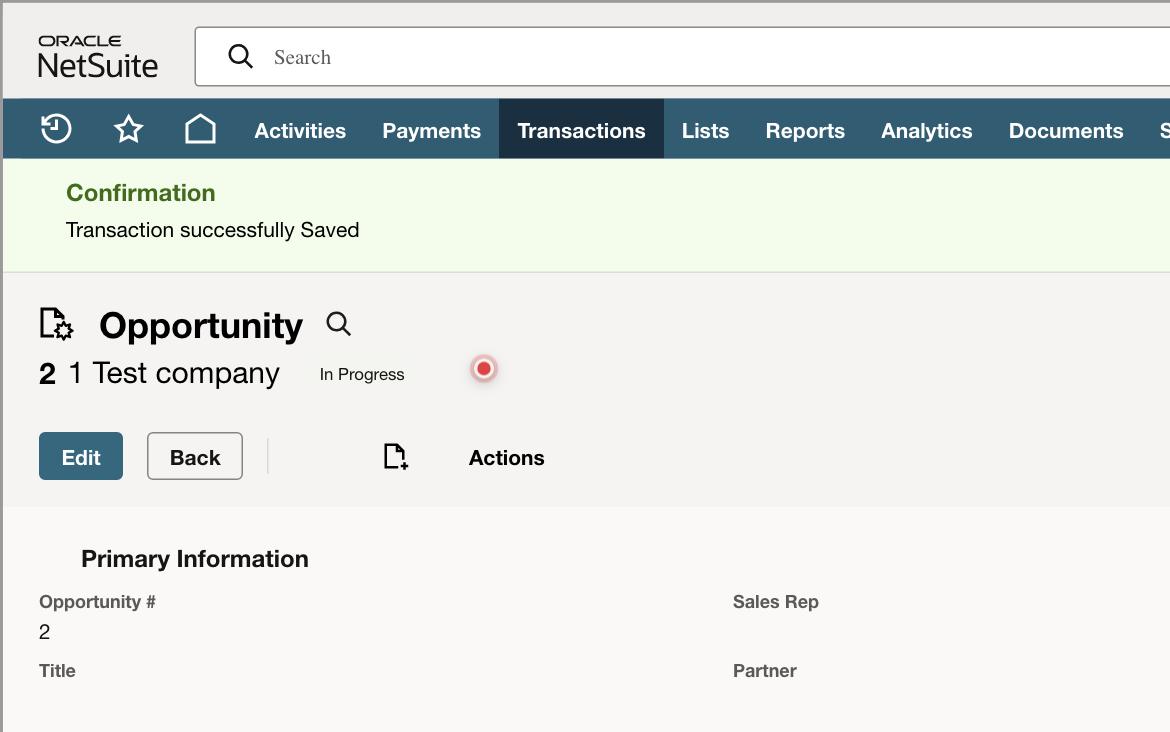The image size is (1170, 732).
Task: Click the red recording dot indicator
Action: [x=484, y=369]
